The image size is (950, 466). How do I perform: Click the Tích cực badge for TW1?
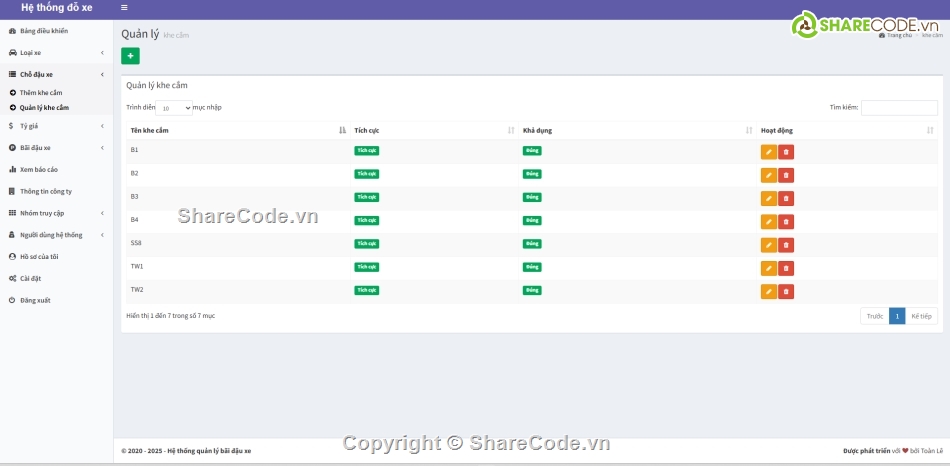pyautogui.click(x=367, y=267)
